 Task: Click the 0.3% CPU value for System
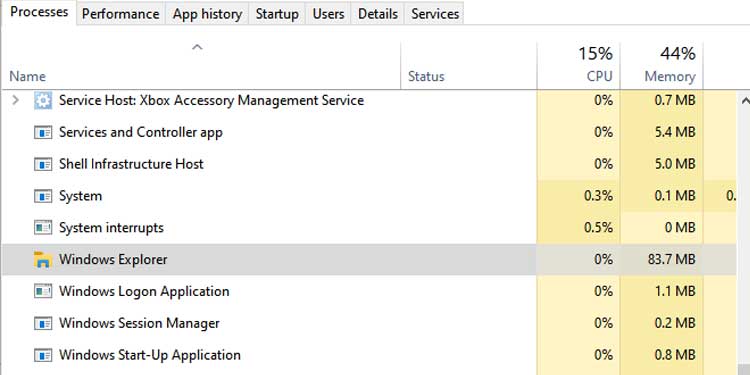pyautogui.click(x=598, y=196)
